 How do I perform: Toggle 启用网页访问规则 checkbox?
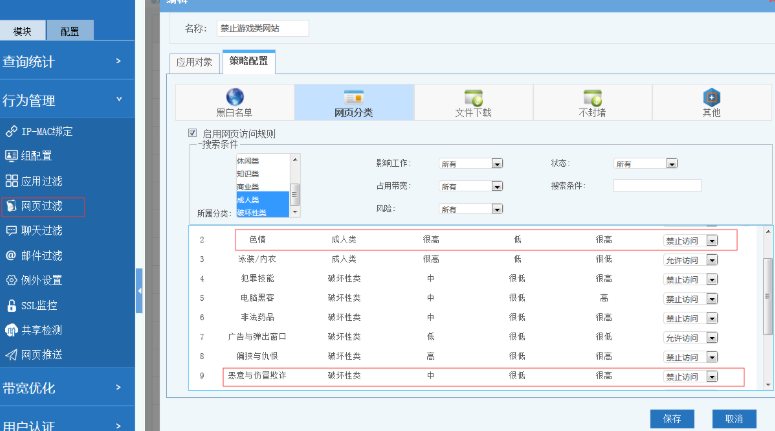point(193,133)
